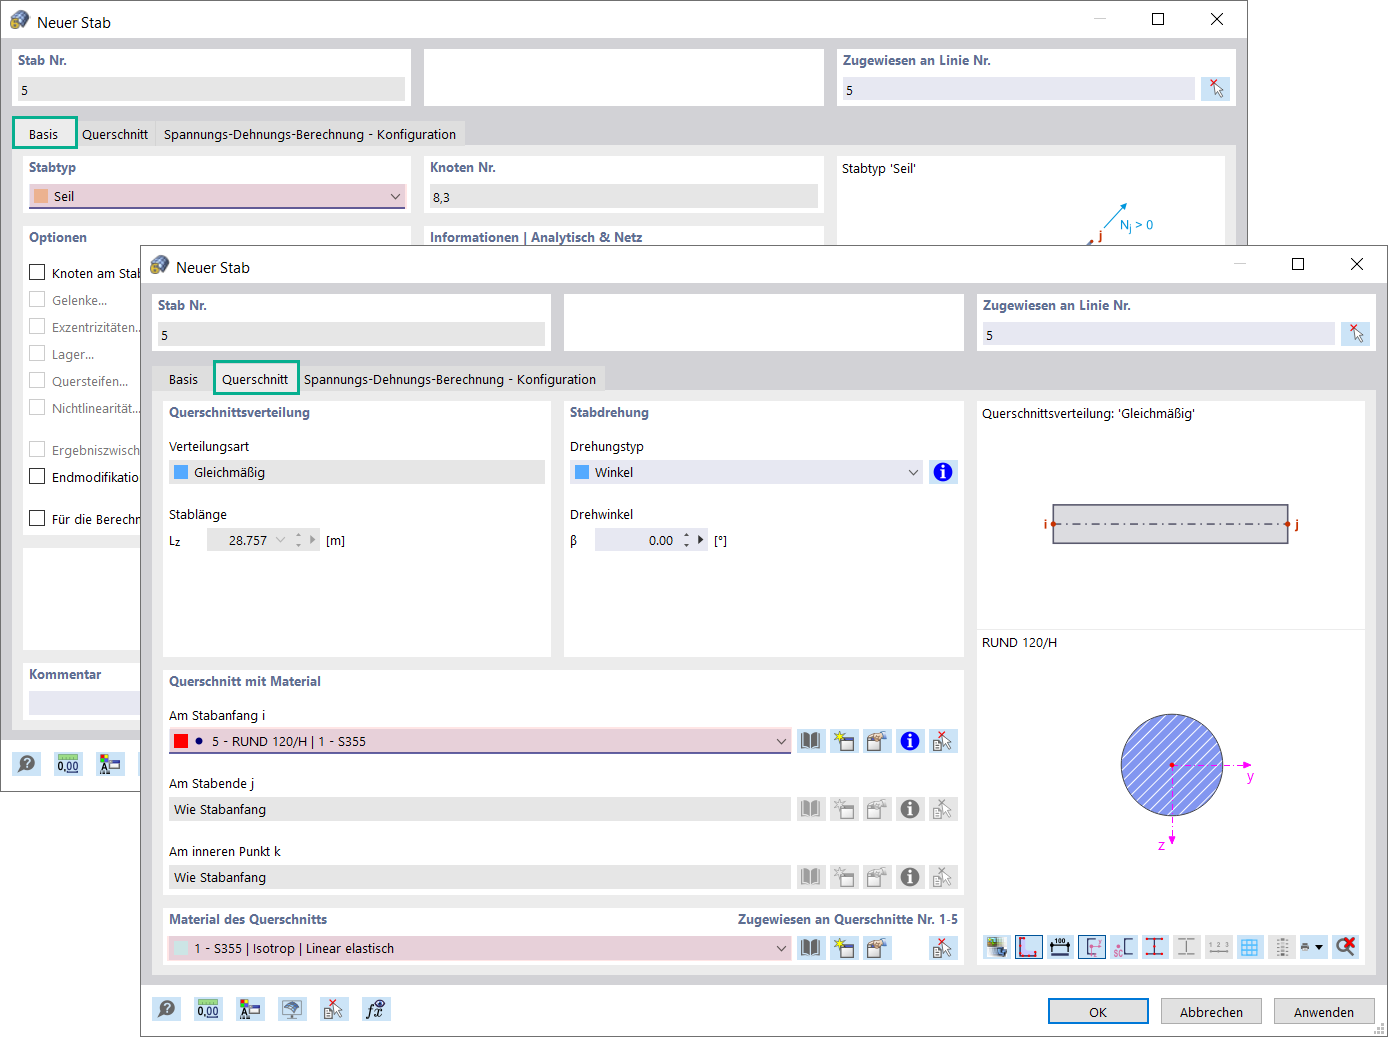Select Basis tab in back window

43,134
